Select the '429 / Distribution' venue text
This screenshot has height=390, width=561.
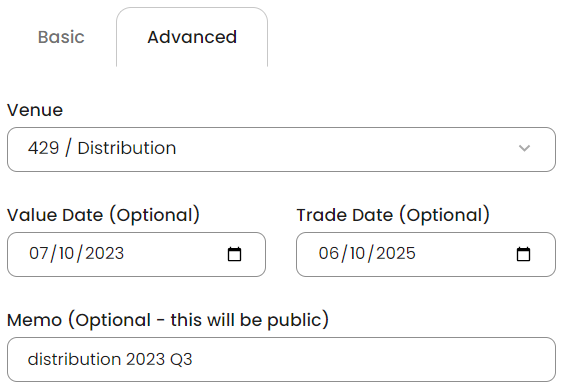coord(102,148)
